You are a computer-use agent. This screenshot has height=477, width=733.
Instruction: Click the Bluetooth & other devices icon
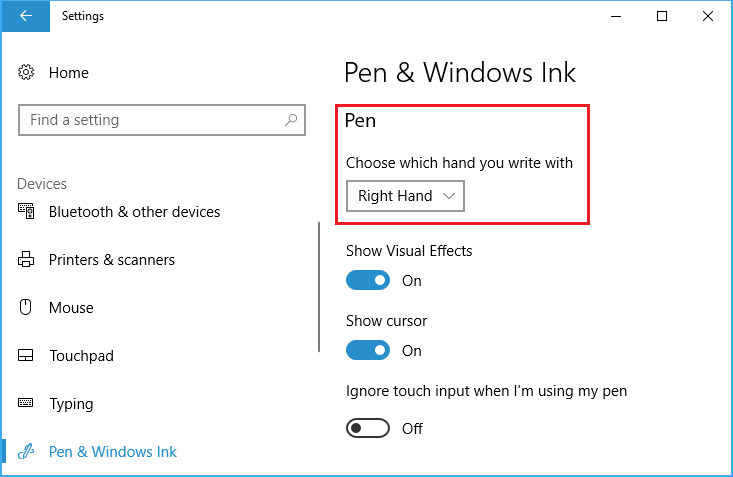(x=26, y=211)
